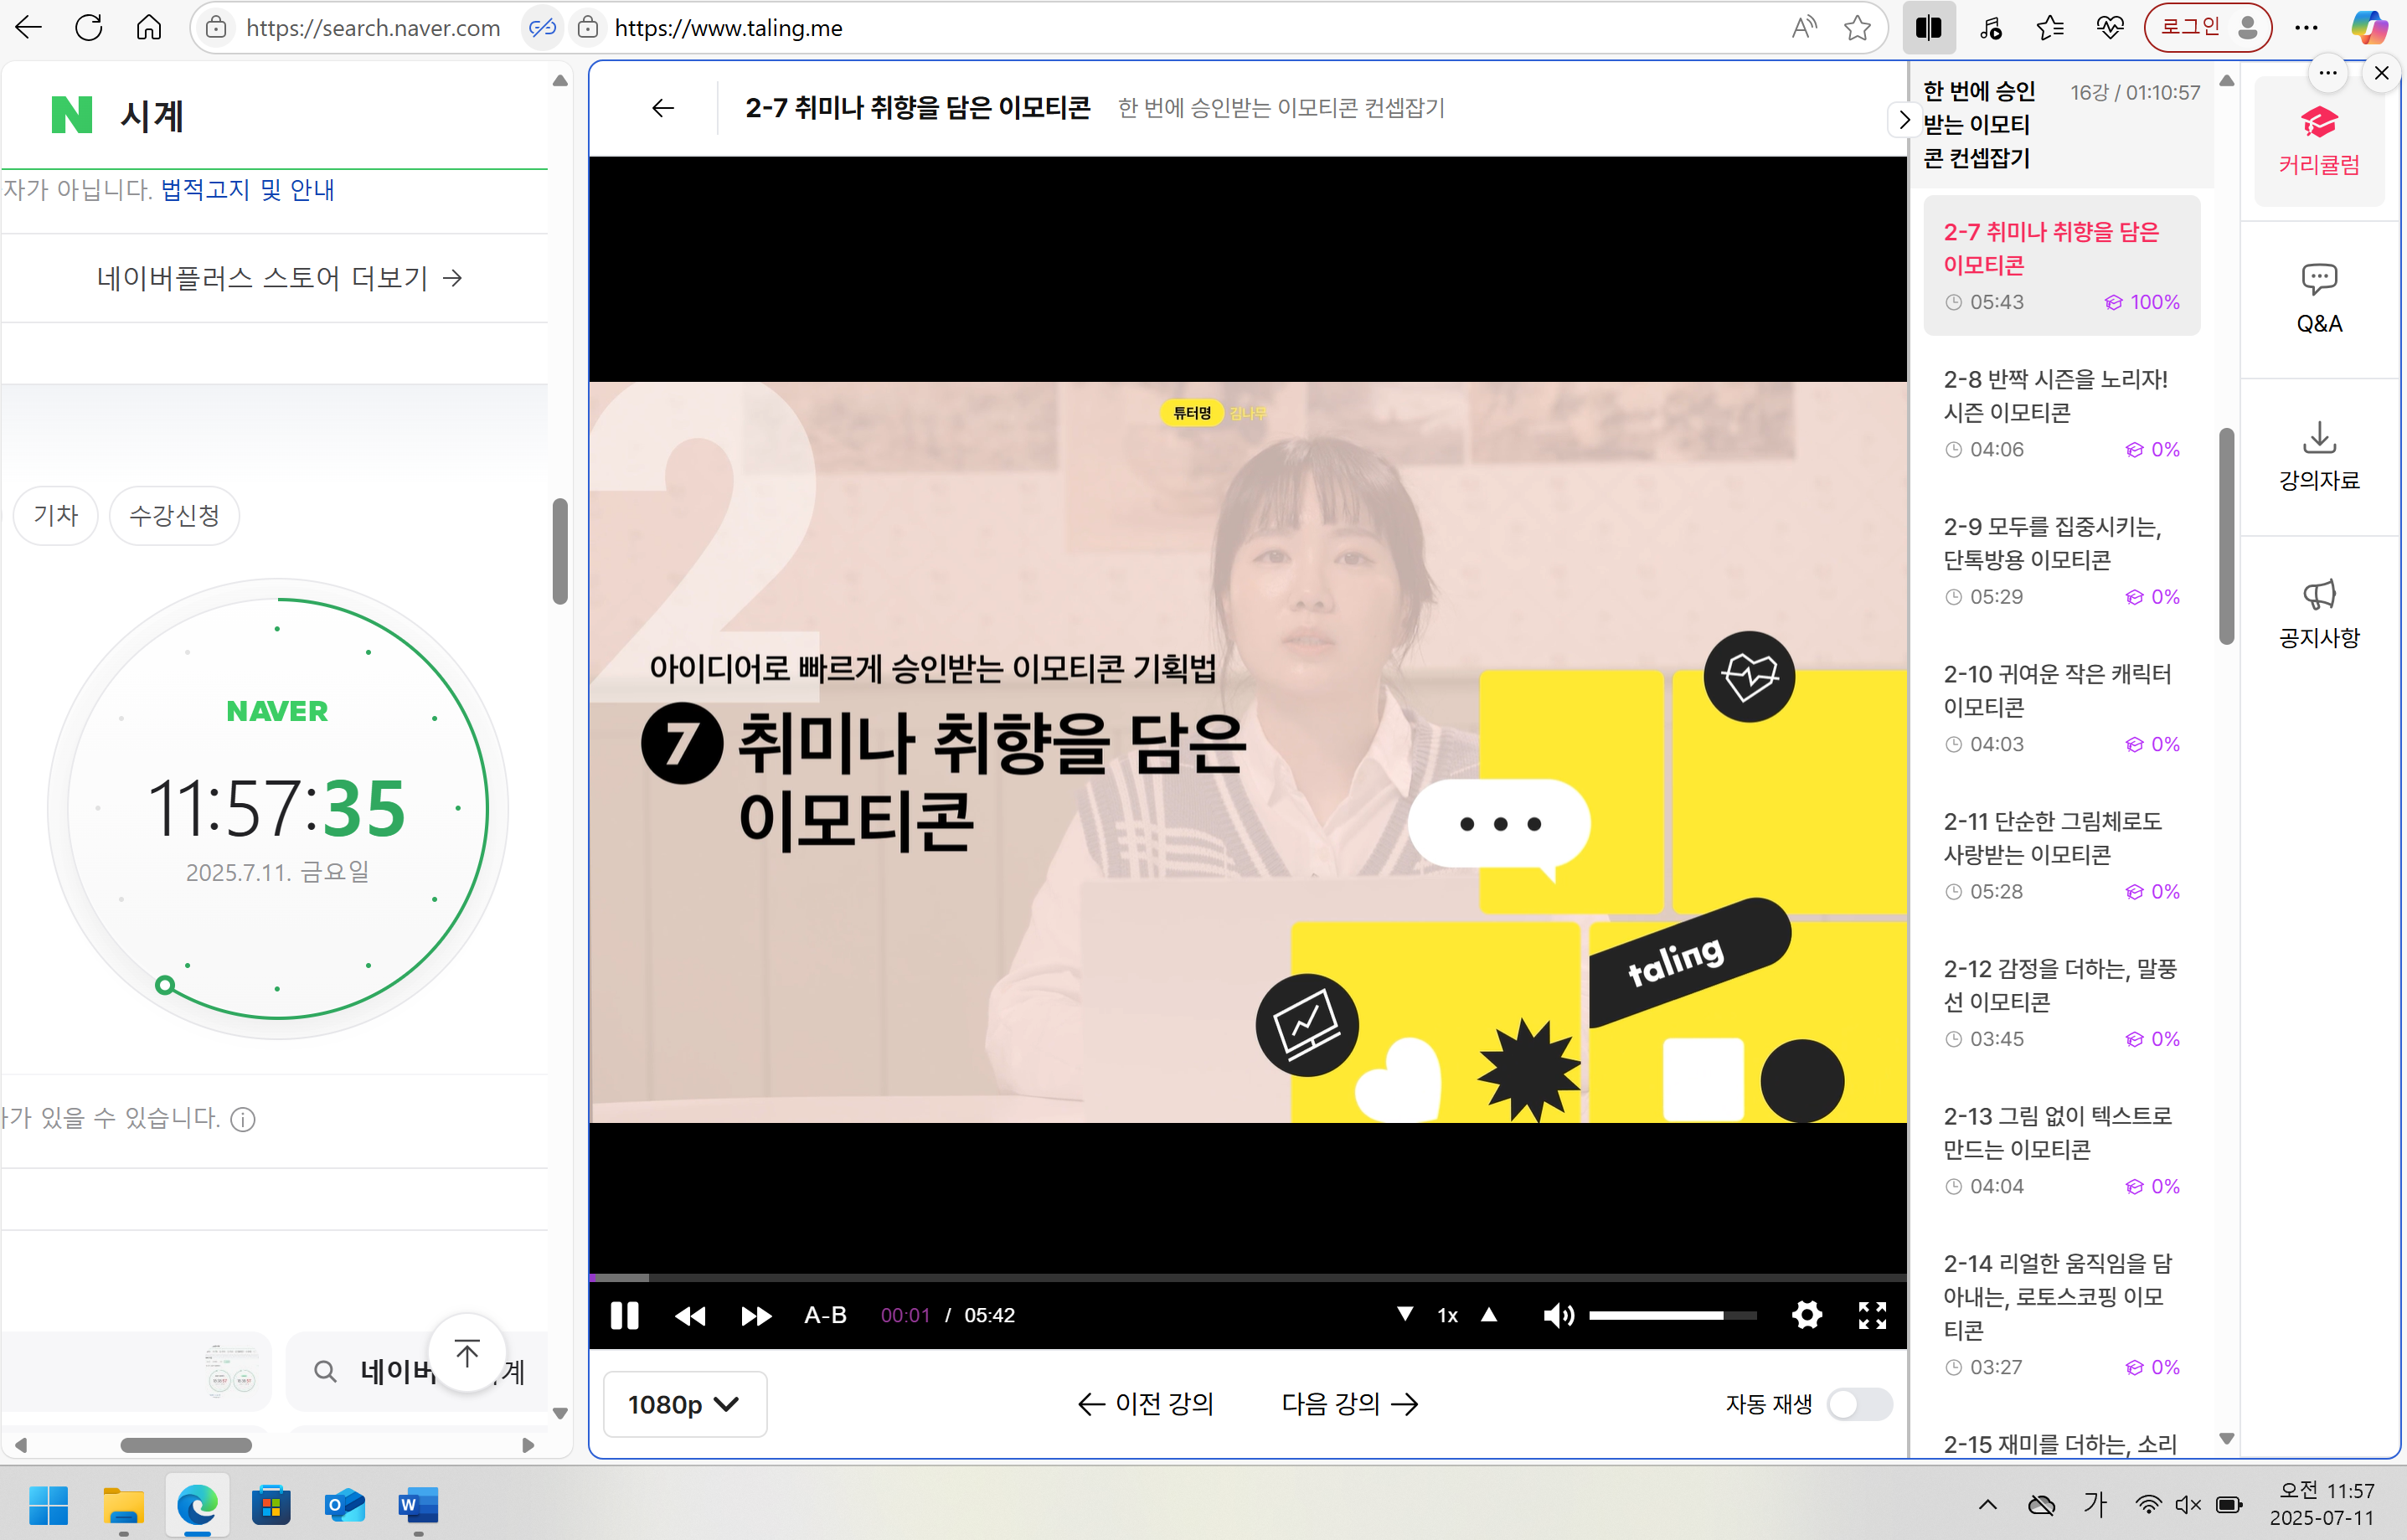Enable A-B repeat in player
2407x1540 pixels.
click(x=825, y=1315)
